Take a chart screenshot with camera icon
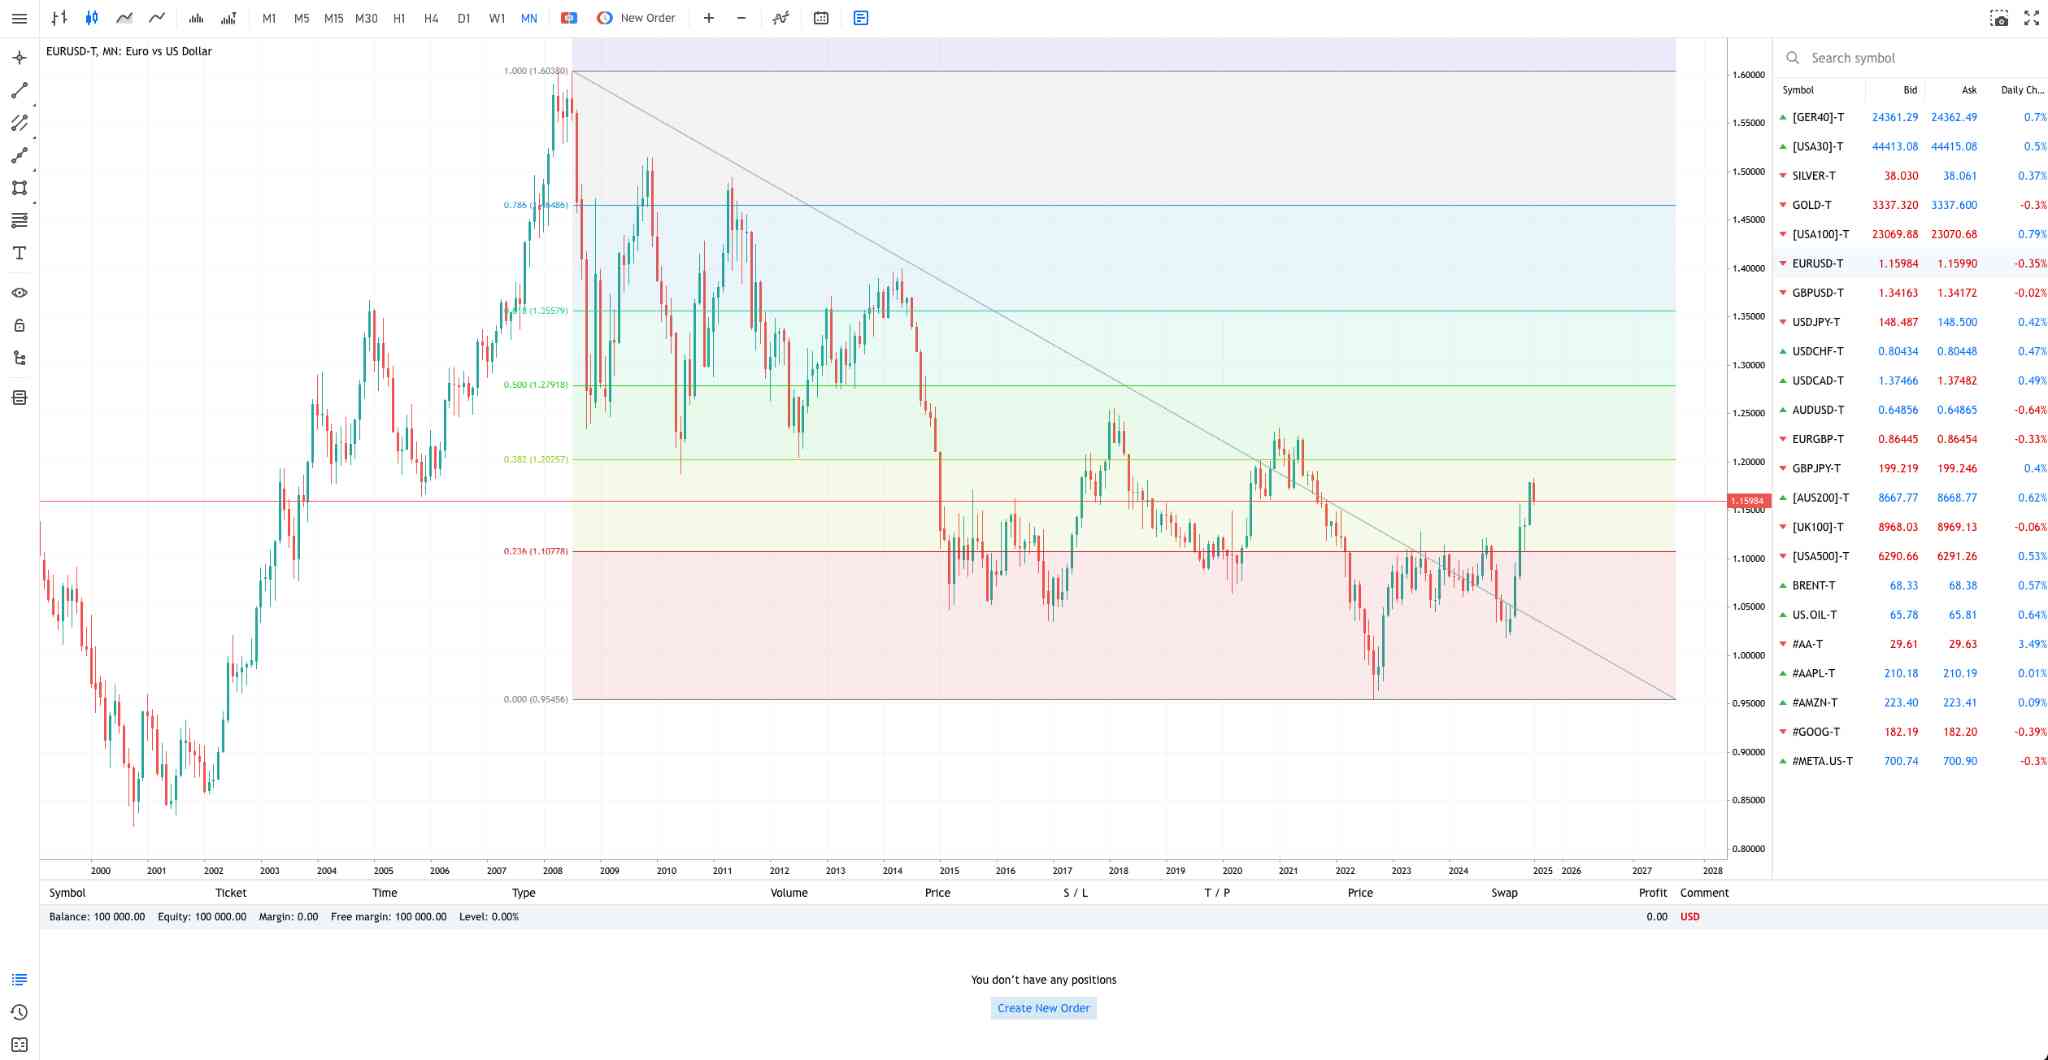The image size is (2048, 1060). pyautogui.click(x=1999, y=18)
